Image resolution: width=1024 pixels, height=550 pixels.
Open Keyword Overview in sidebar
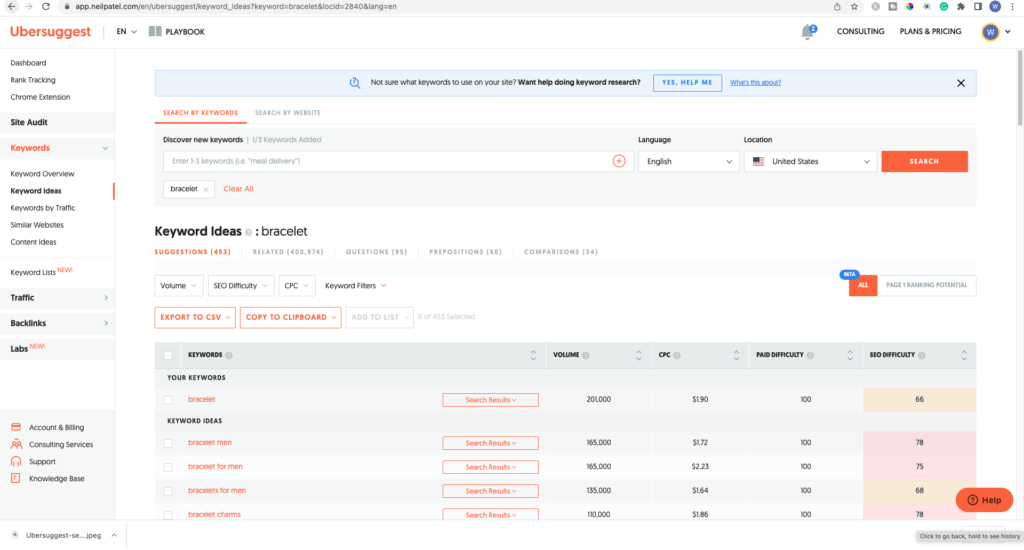pos(42,174)
